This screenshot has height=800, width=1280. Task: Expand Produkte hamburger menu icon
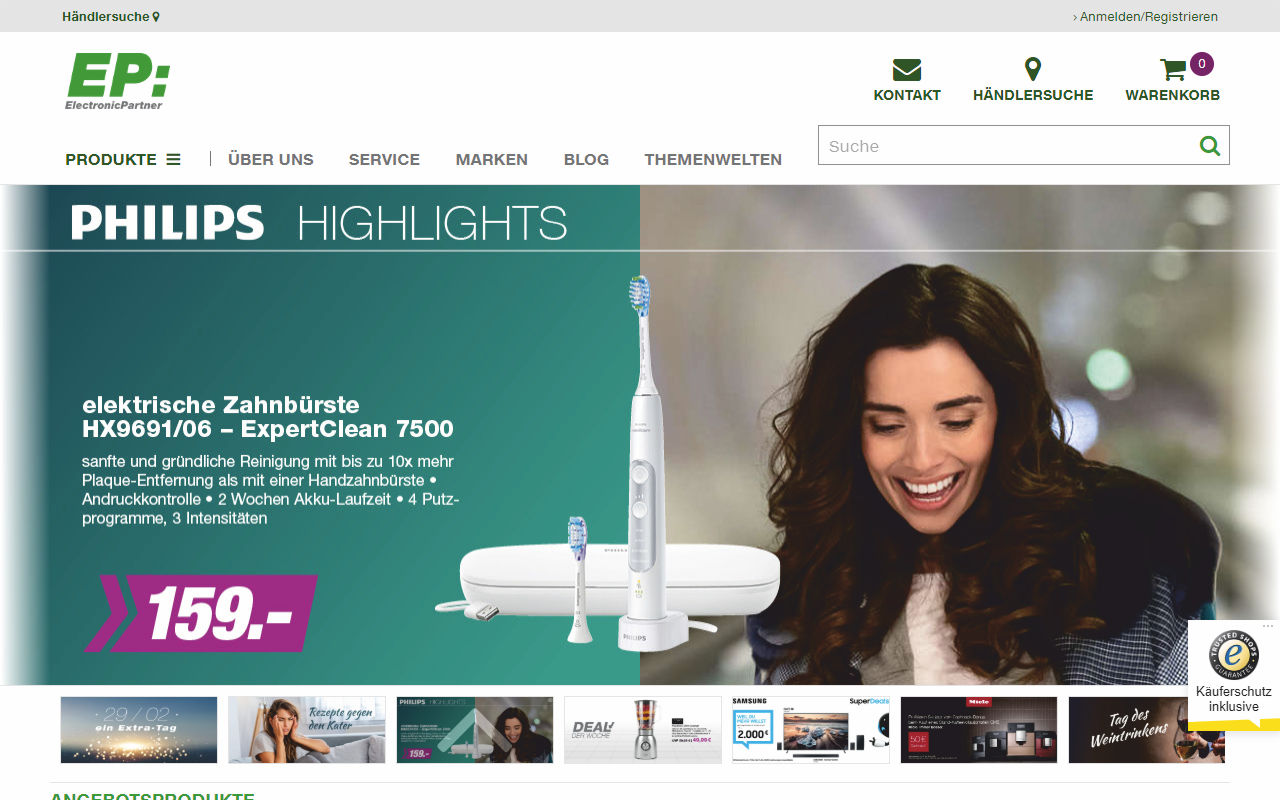(x=173, y=159)
